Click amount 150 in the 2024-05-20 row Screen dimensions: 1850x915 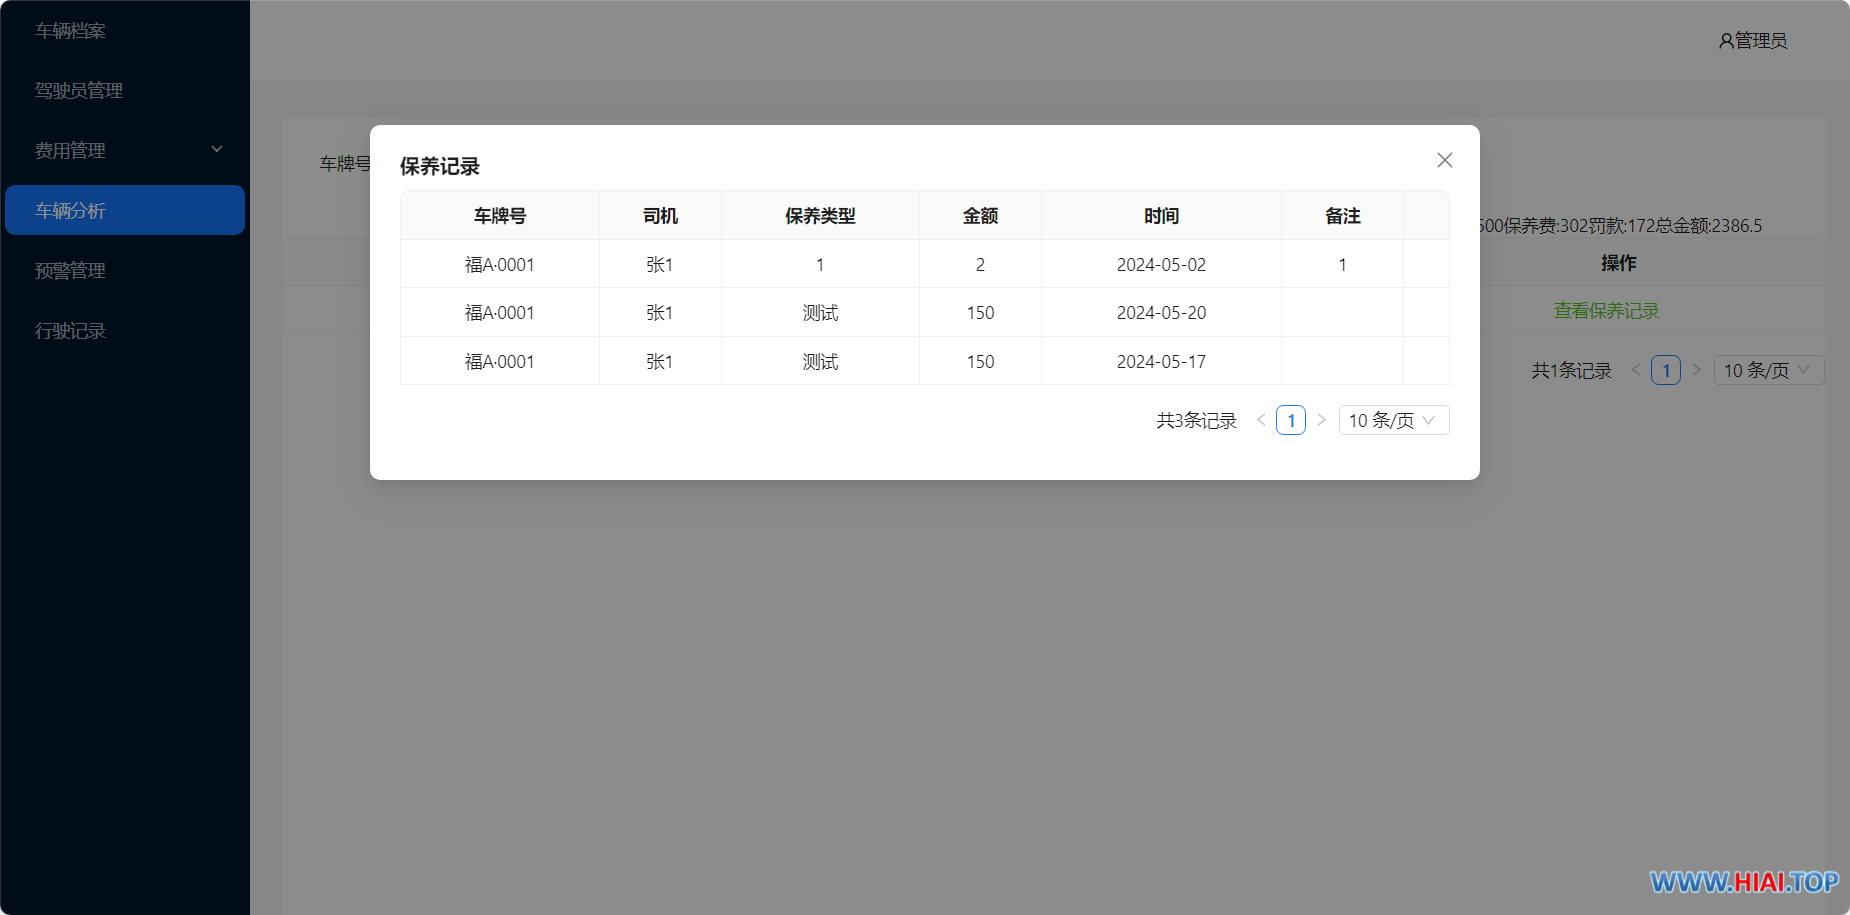click(x=980, y=313)
